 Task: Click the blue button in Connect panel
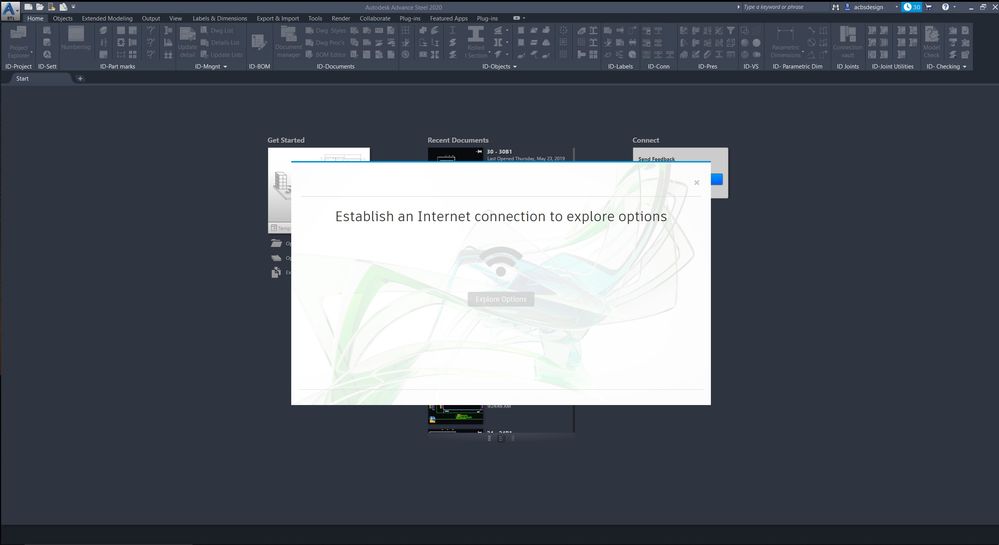pyautogui.click(x=717, y=179)
